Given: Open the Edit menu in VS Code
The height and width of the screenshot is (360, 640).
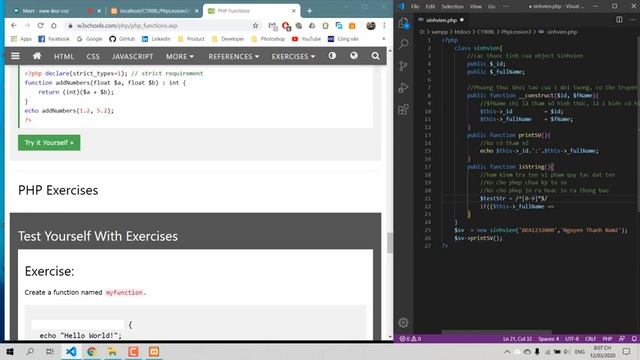Looking at the screenshot, I should click(430, 7).
